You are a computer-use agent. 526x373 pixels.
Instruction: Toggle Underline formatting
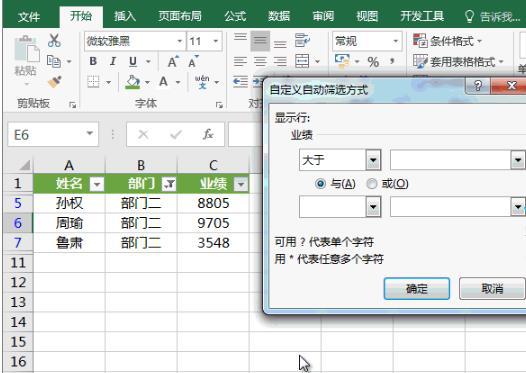coord(133,61)
